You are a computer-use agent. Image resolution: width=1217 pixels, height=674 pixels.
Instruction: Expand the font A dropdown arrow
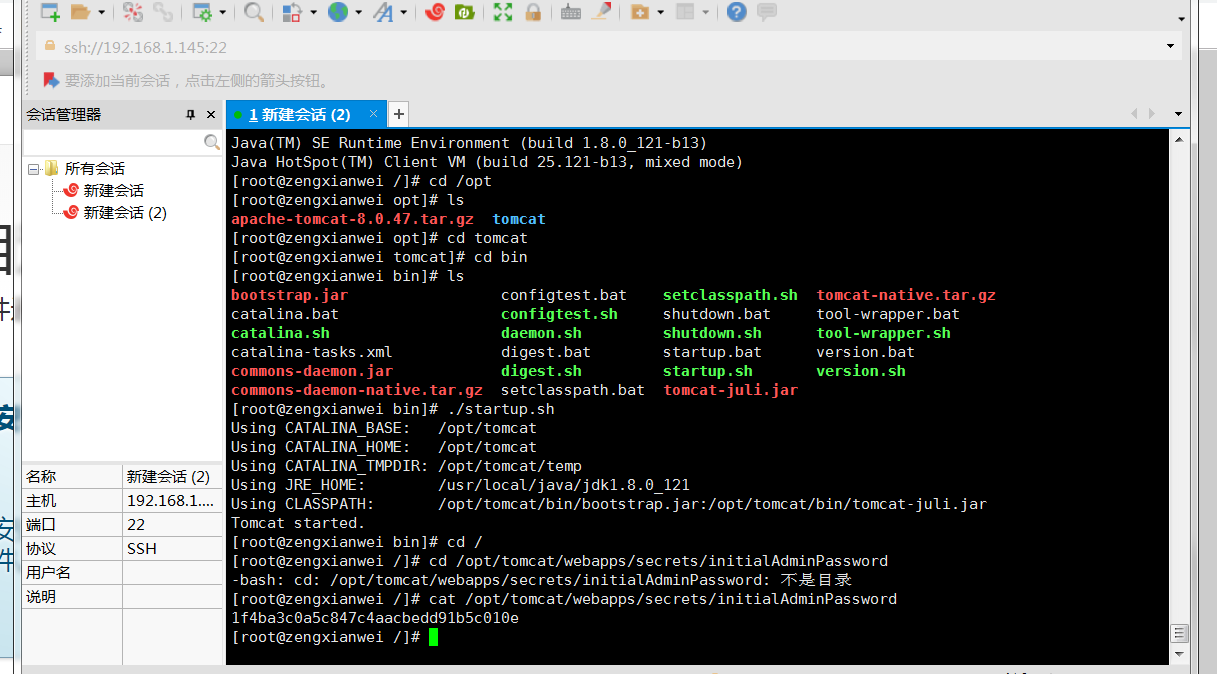pos(404,12)
